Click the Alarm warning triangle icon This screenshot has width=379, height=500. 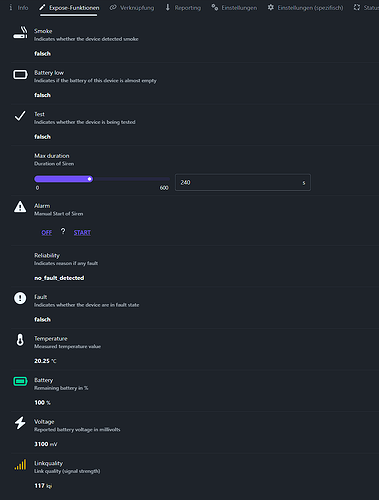point(20,207)
